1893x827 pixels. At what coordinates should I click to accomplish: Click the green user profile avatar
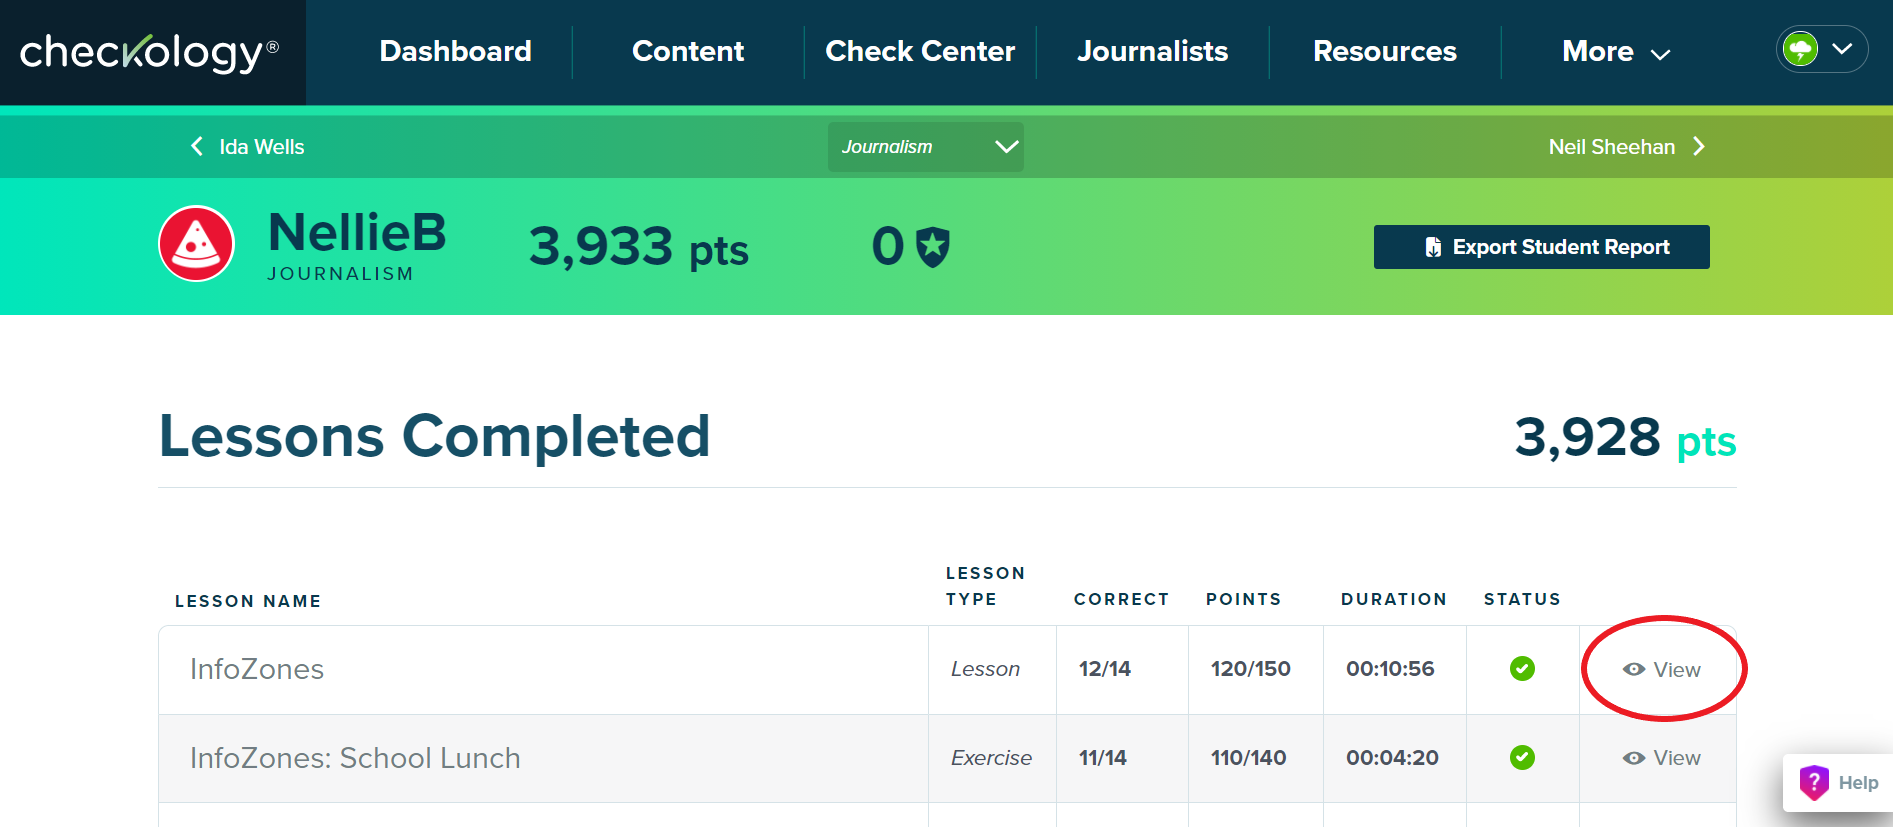coord(1801,49)
